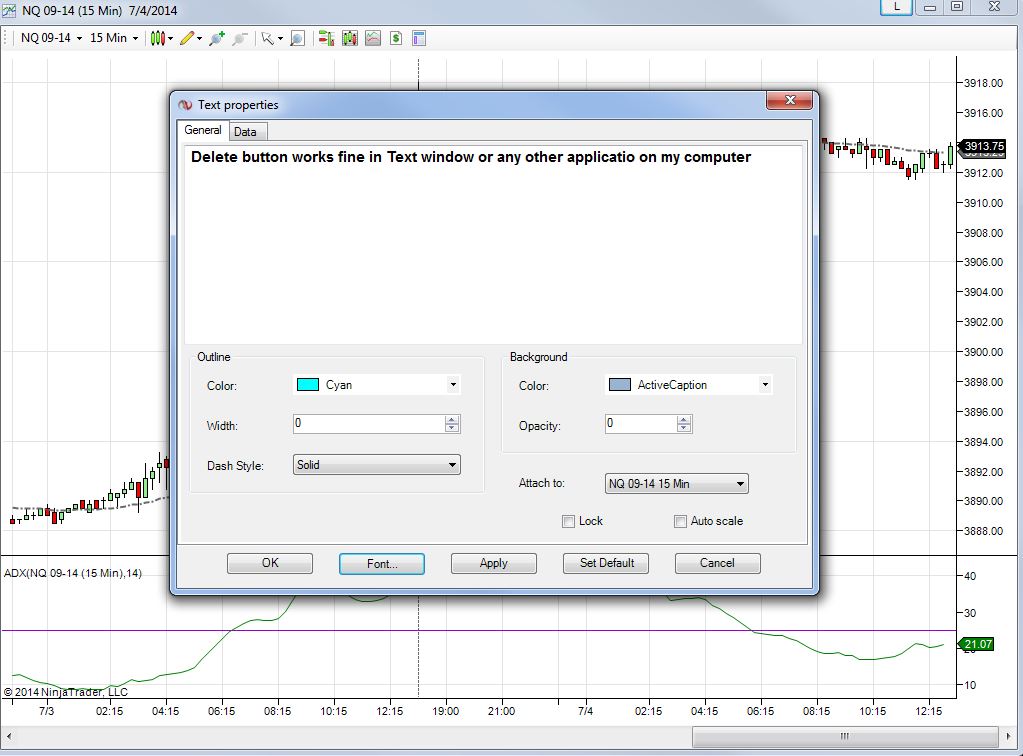This screenshot has height=756, width=1023.
Task: Click the OK button
Action: coord(270,563)
